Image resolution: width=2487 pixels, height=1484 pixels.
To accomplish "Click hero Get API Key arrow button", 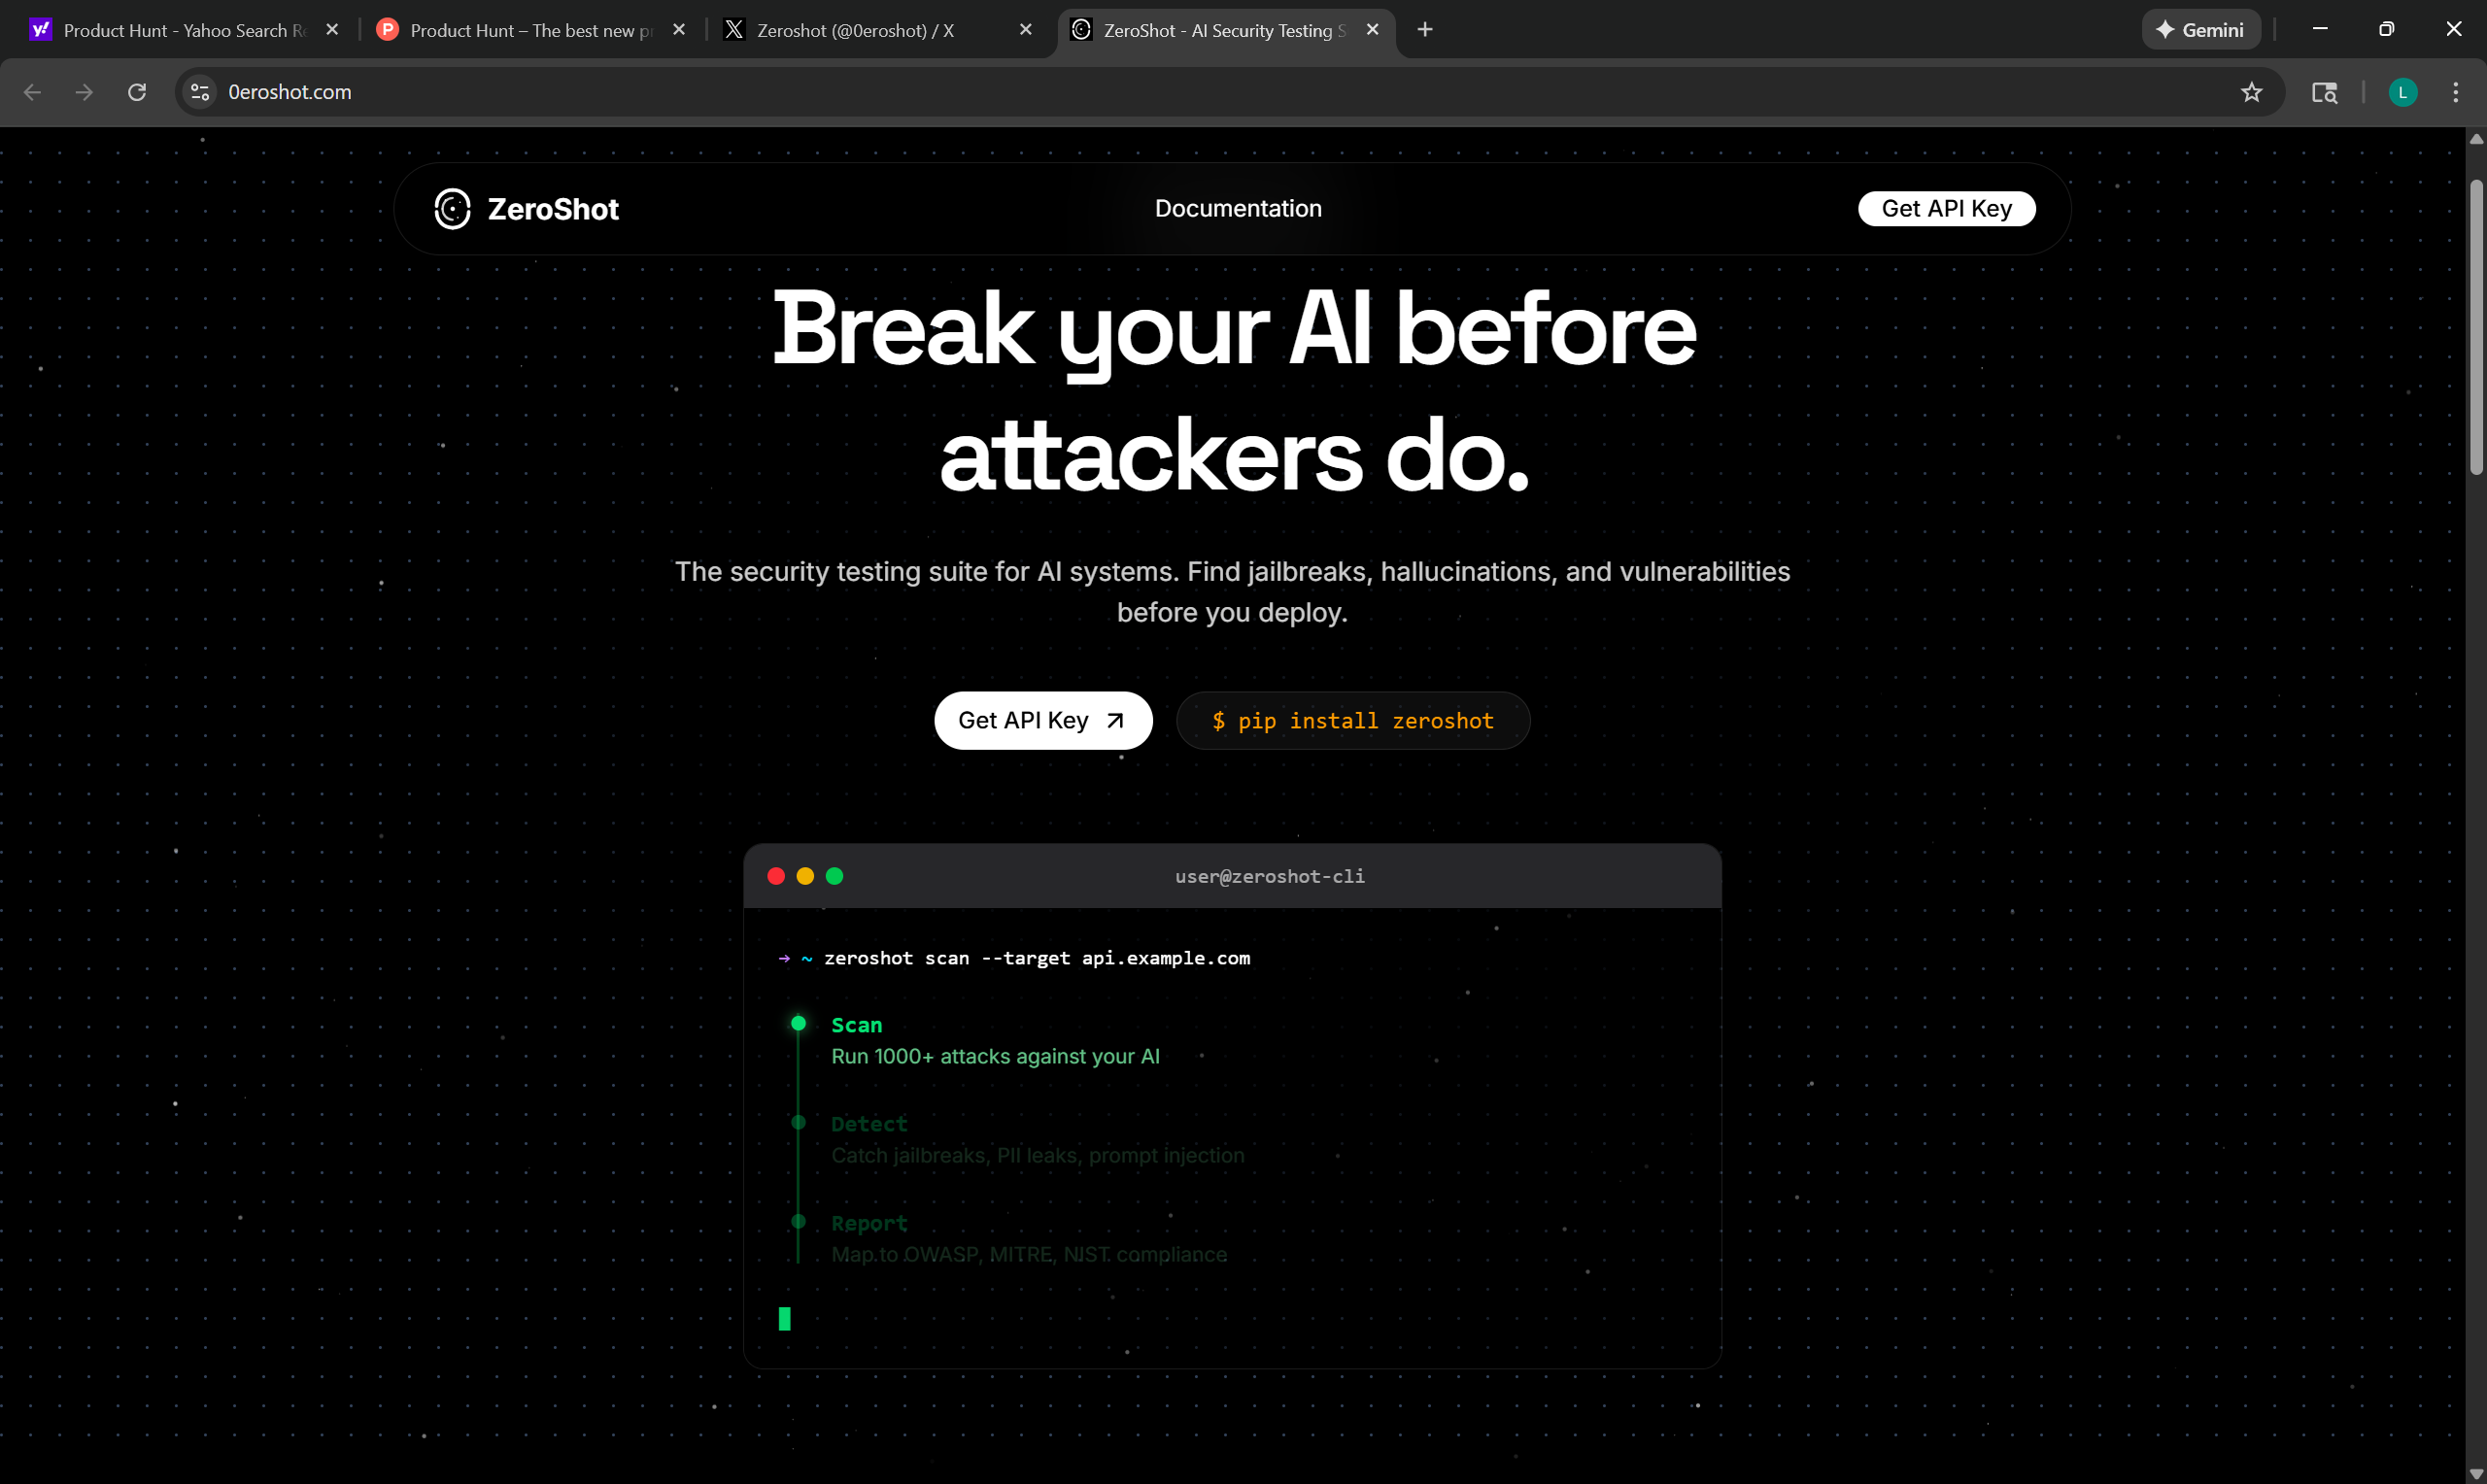I will pos(1042,720).
